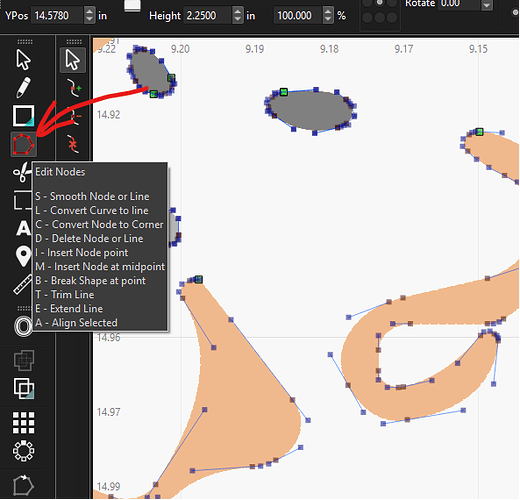
Task: Click the dotted grip above Select tool
Action: 25,42
